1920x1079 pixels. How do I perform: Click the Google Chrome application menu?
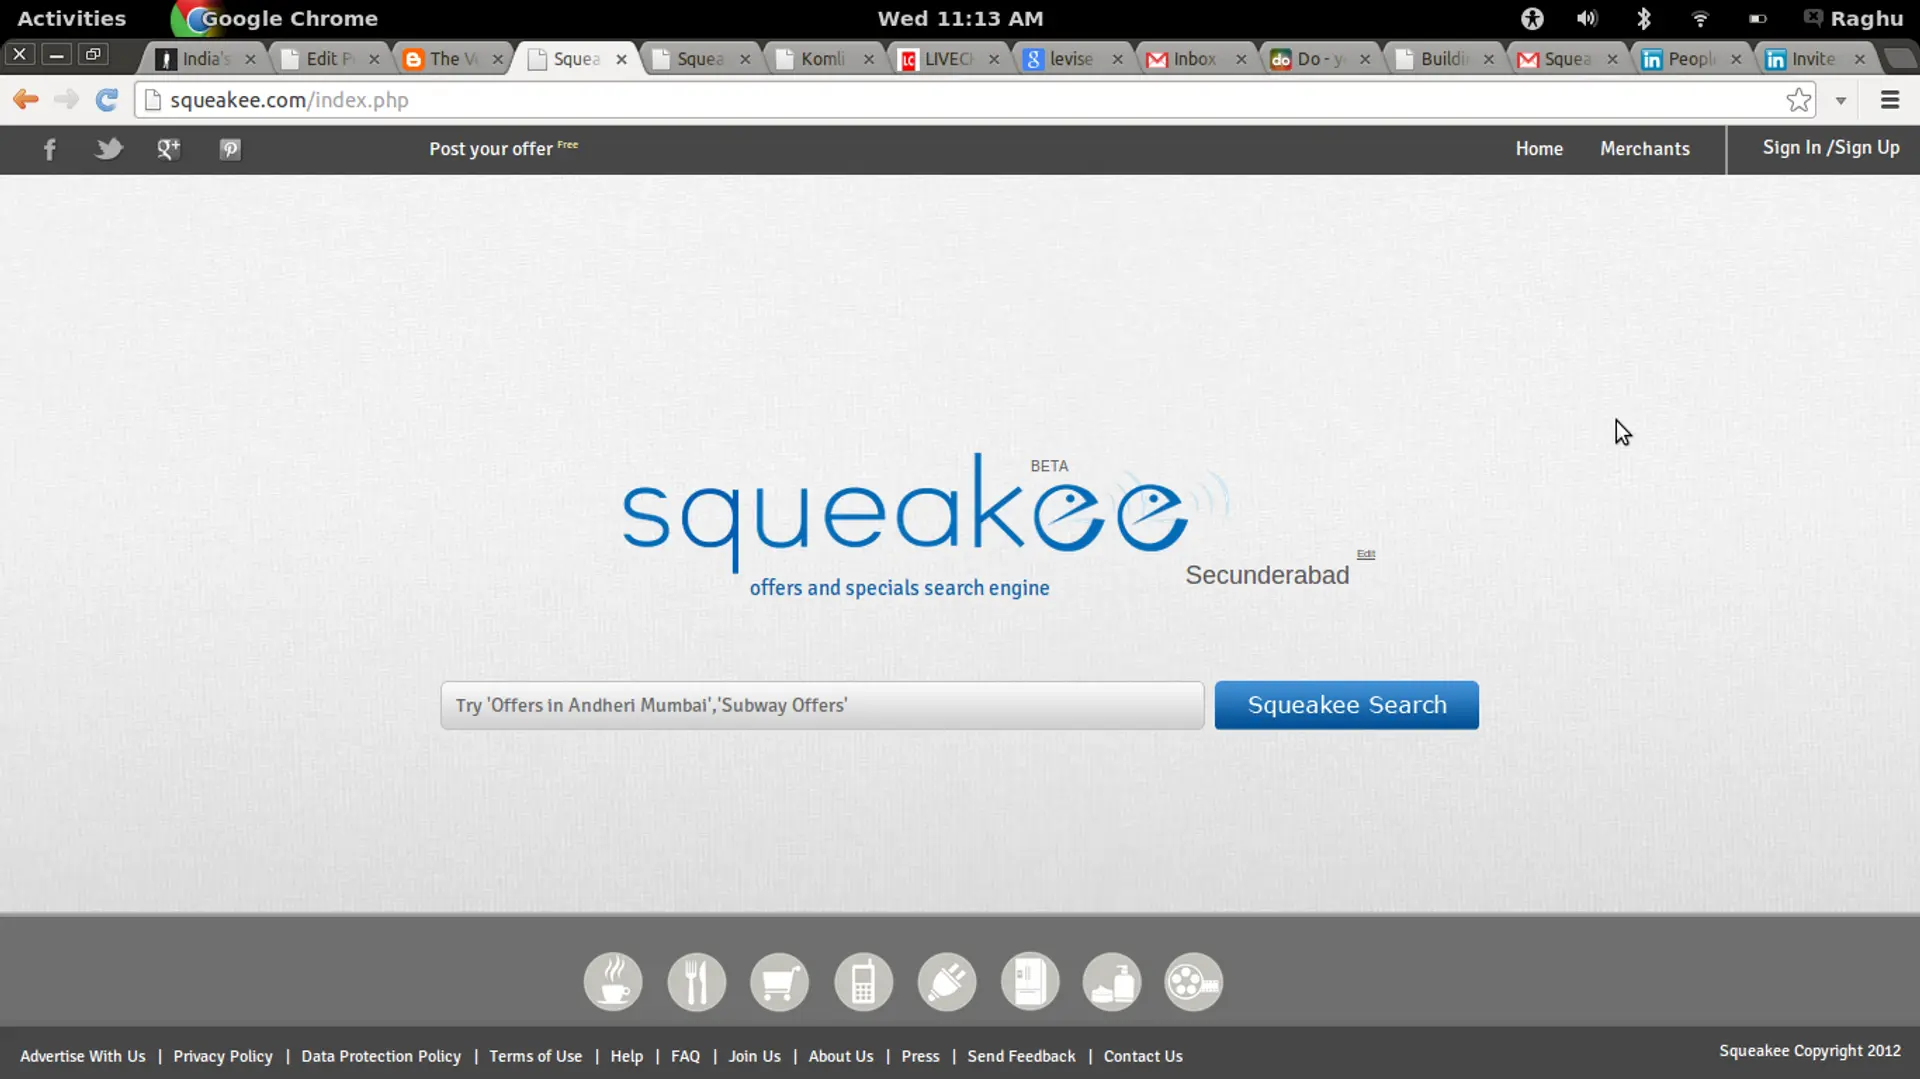pyautogui.click(x=275, y=18)
